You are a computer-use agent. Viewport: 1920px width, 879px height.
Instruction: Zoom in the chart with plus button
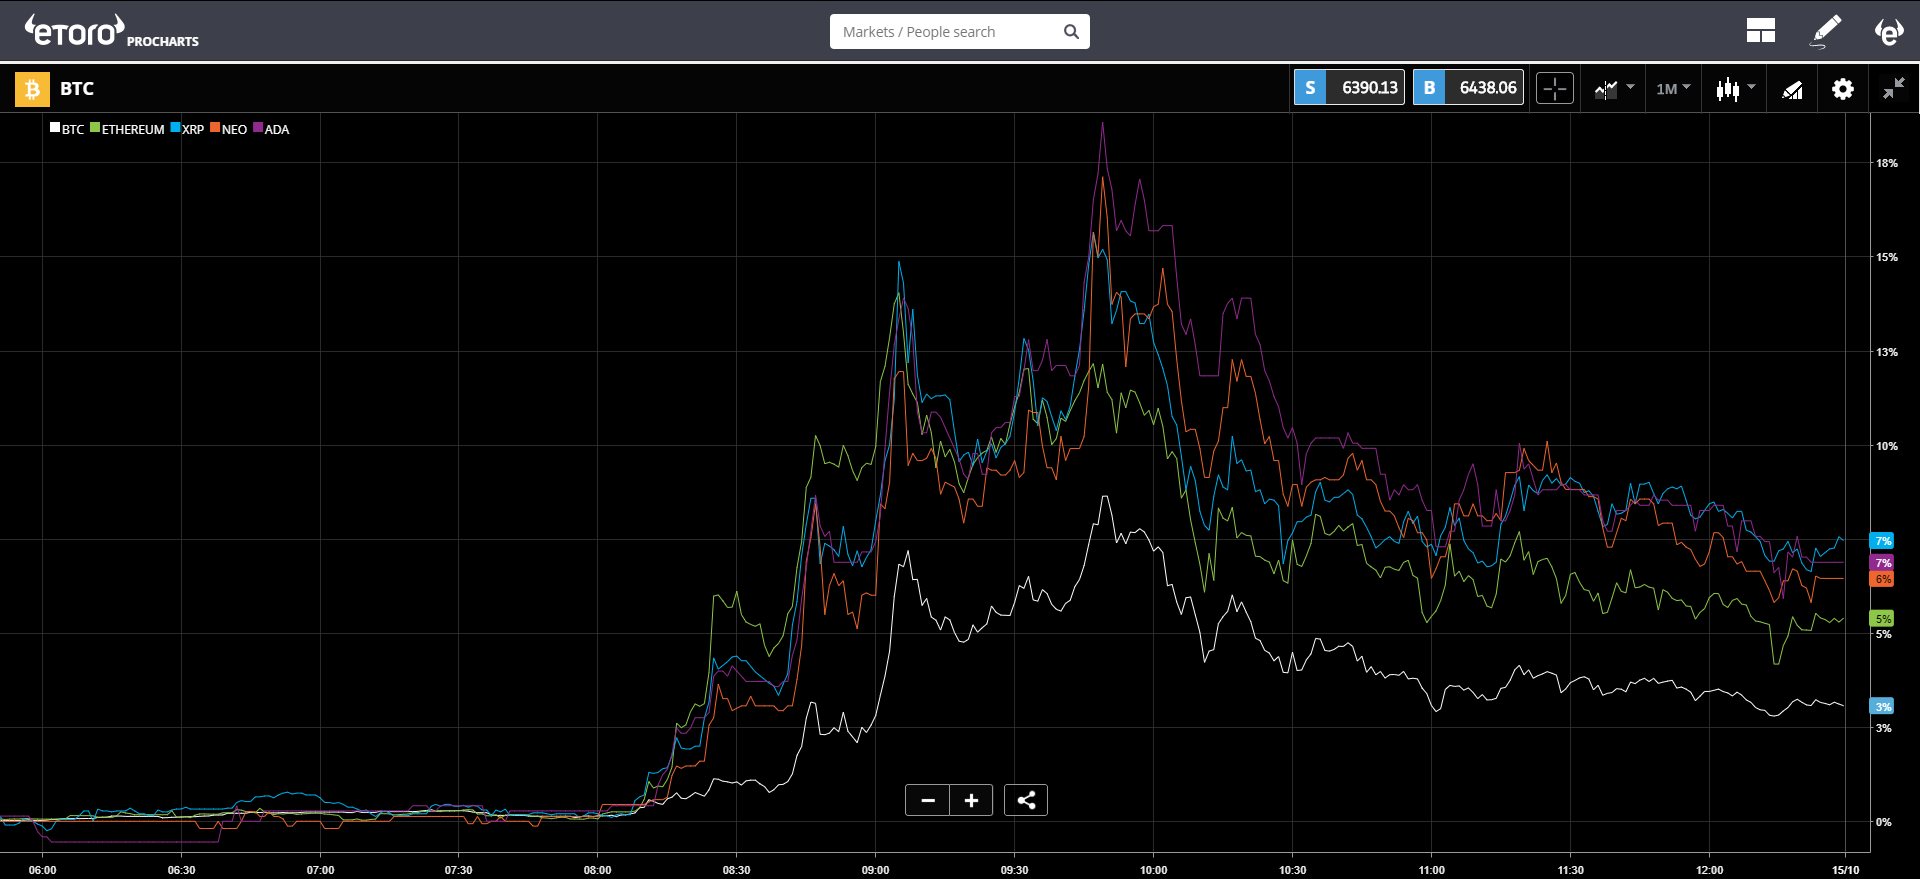971,800
